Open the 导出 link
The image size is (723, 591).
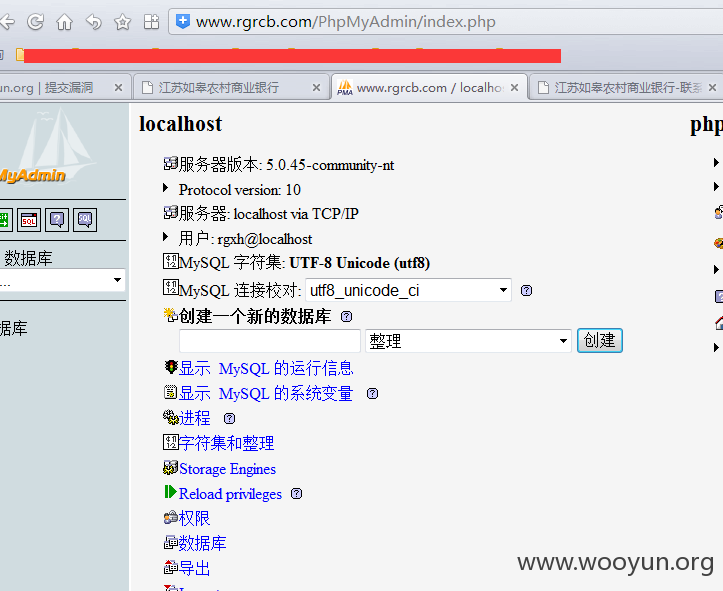tap(195, 568)
